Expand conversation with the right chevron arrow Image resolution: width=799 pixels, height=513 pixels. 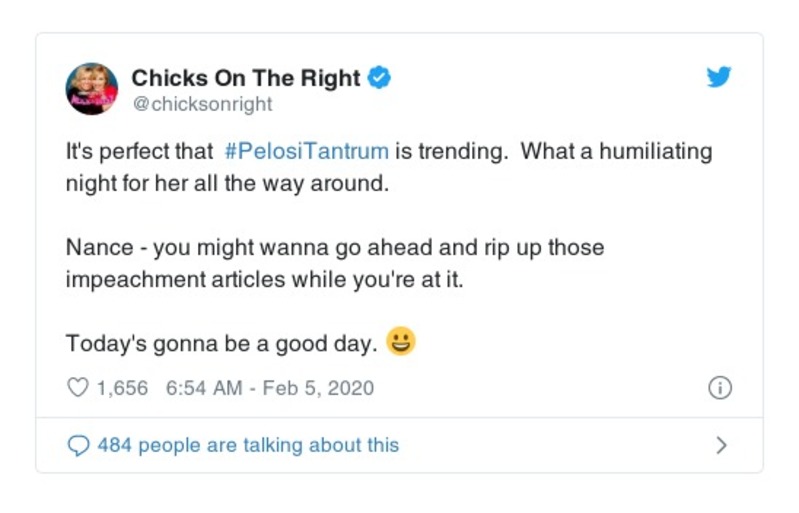click(722, 446)
